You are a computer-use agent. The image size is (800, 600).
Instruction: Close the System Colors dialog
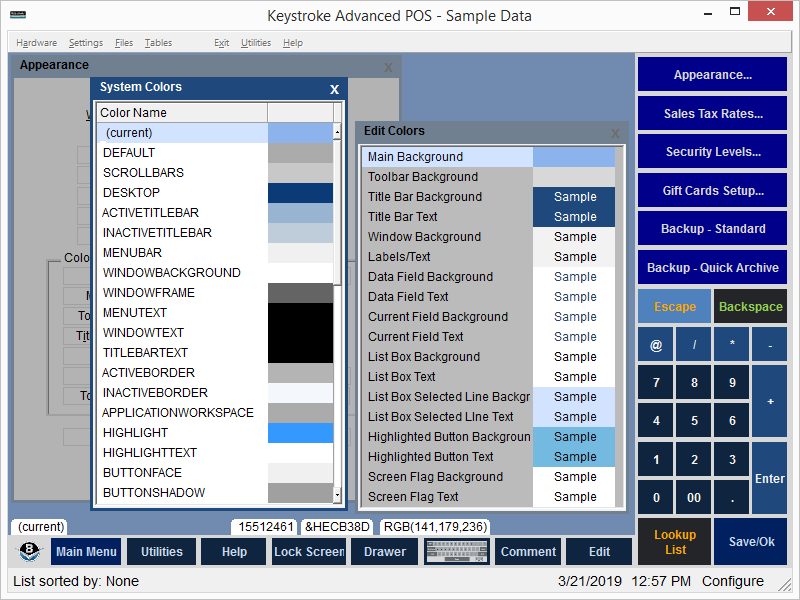[334, 89]
